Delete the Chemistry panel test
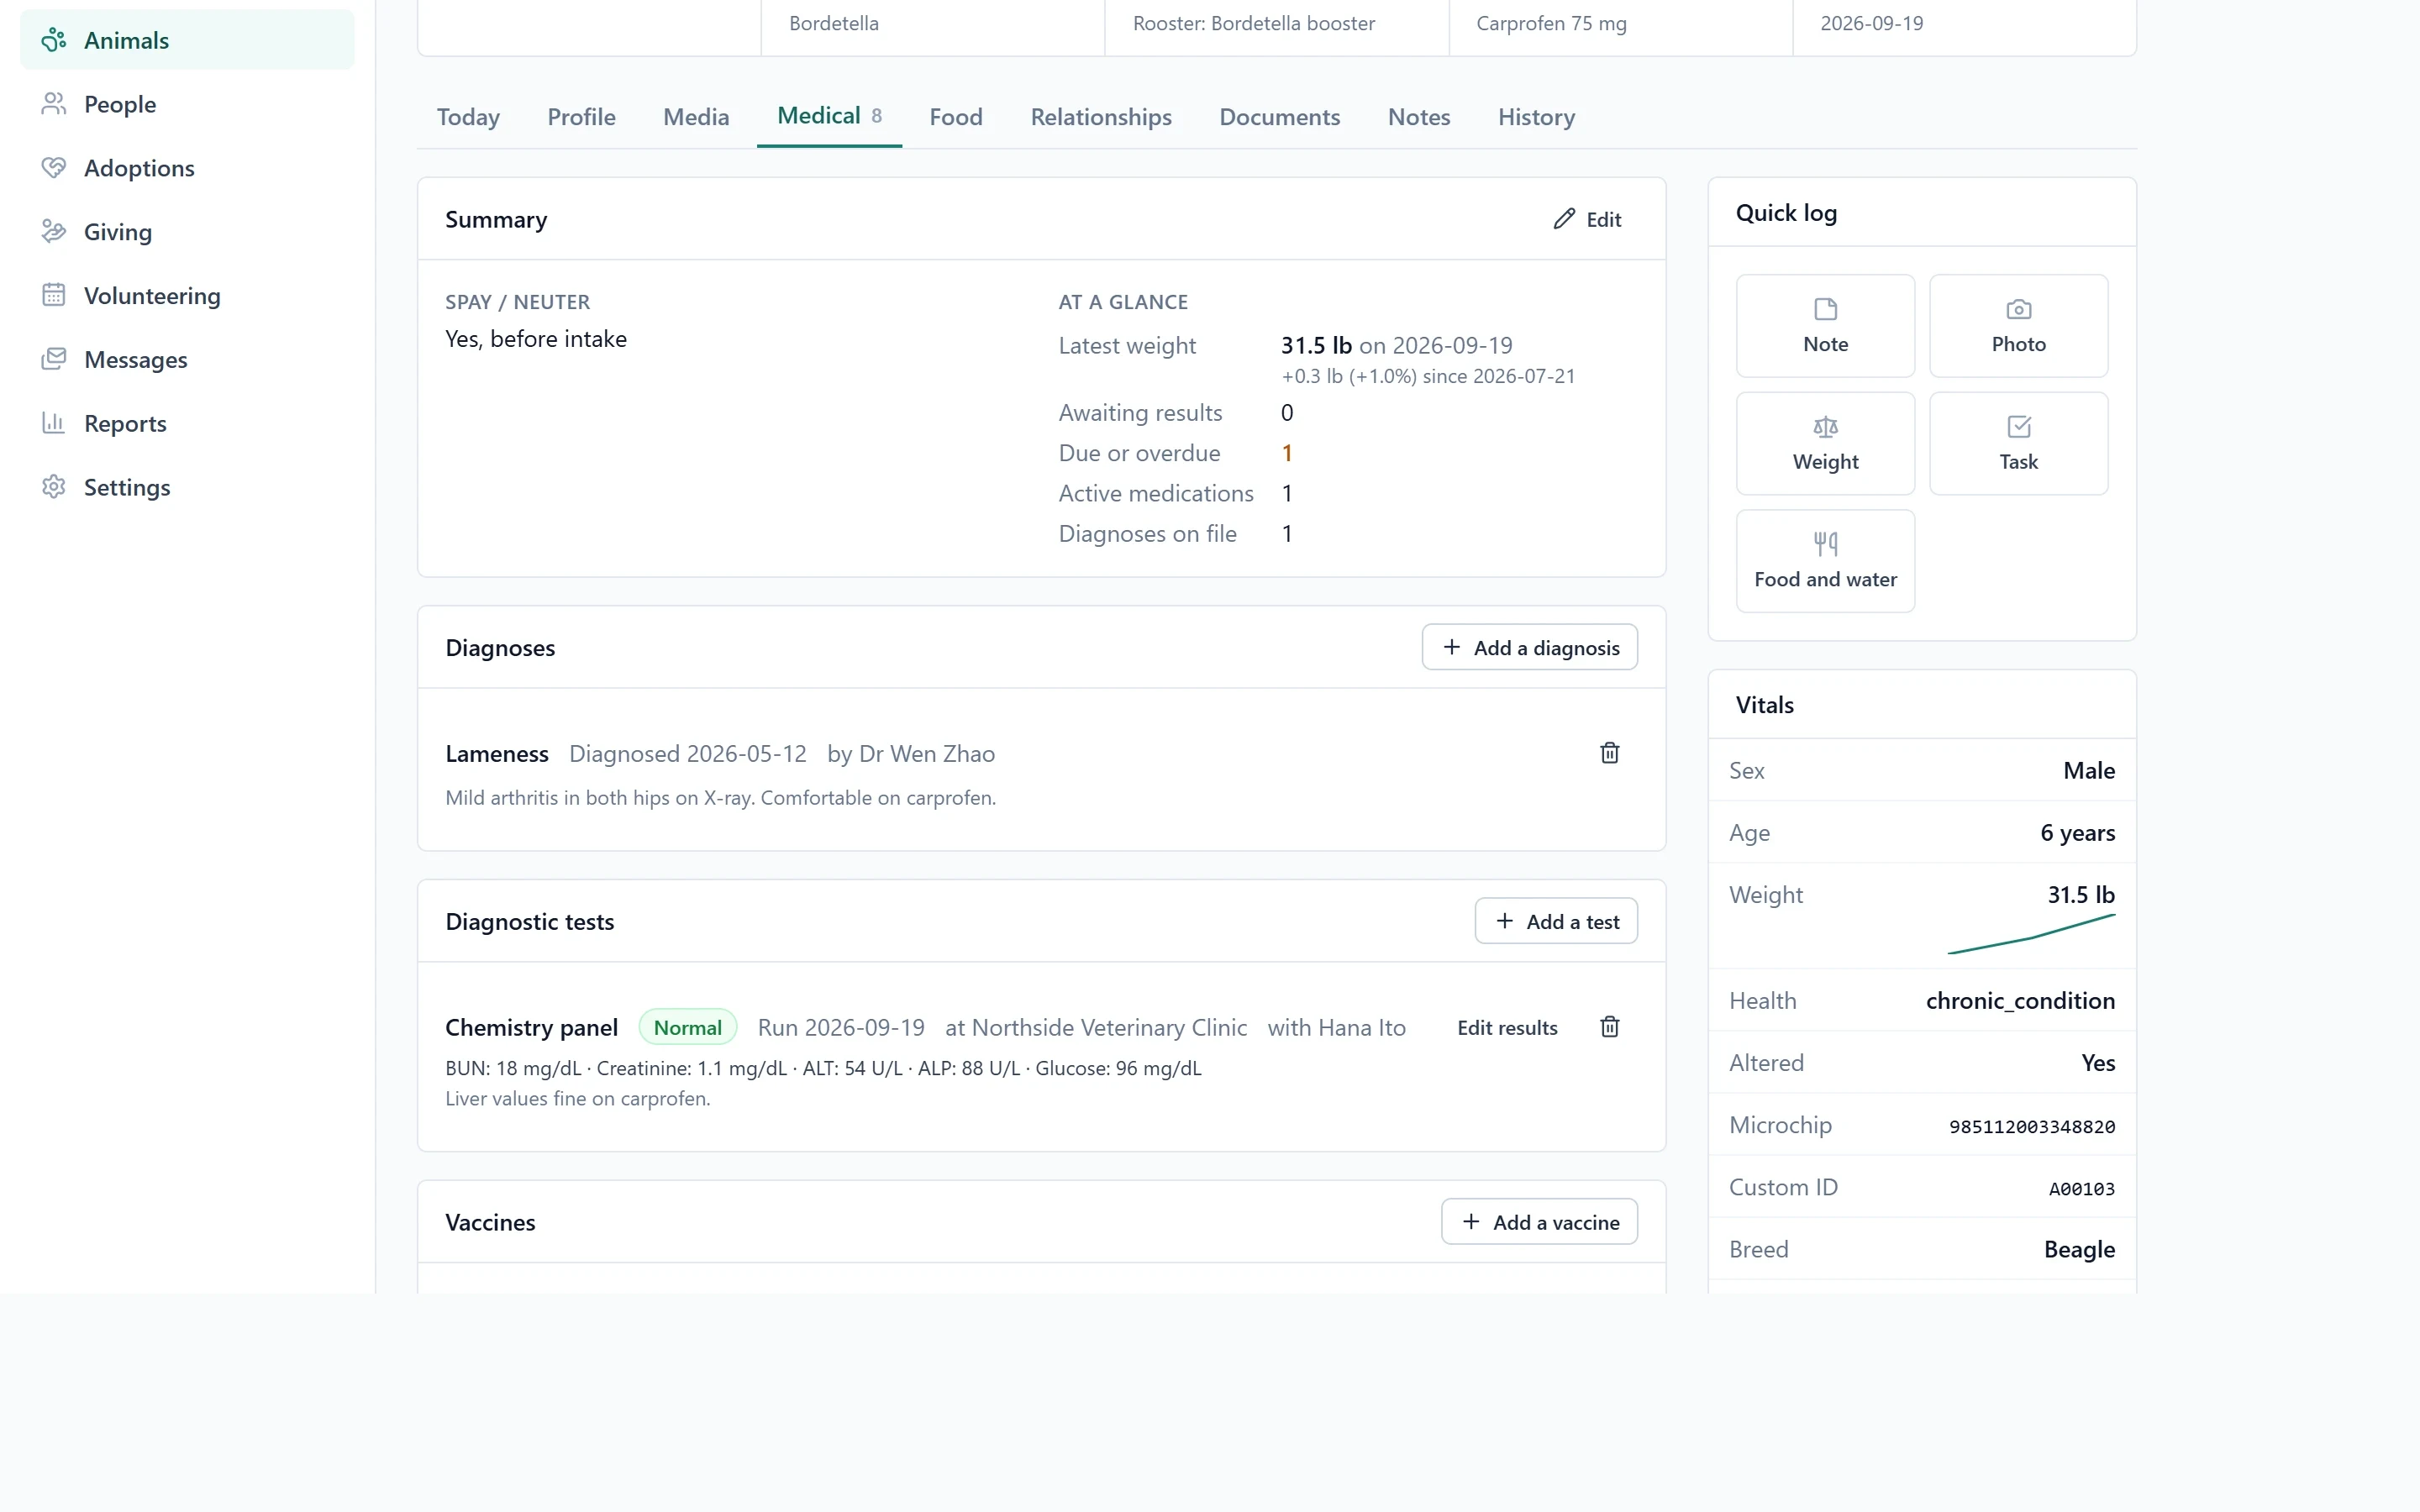2420x1512 pixels. click(x=1609, y=1027)
